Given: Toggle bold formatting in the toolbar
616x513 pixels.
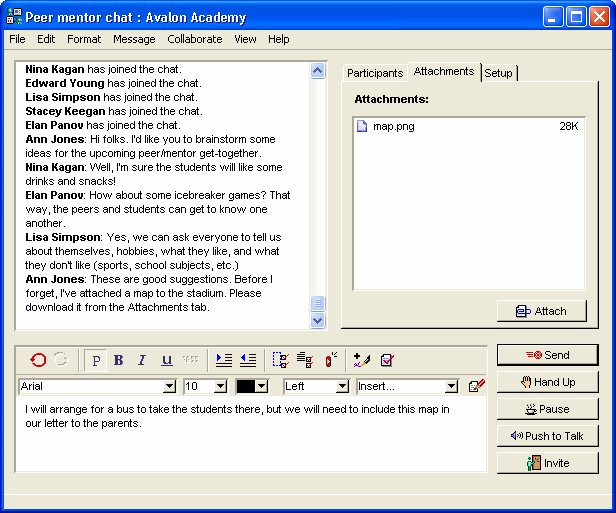Looking at the screenshot, I should [x=119, y=360].
